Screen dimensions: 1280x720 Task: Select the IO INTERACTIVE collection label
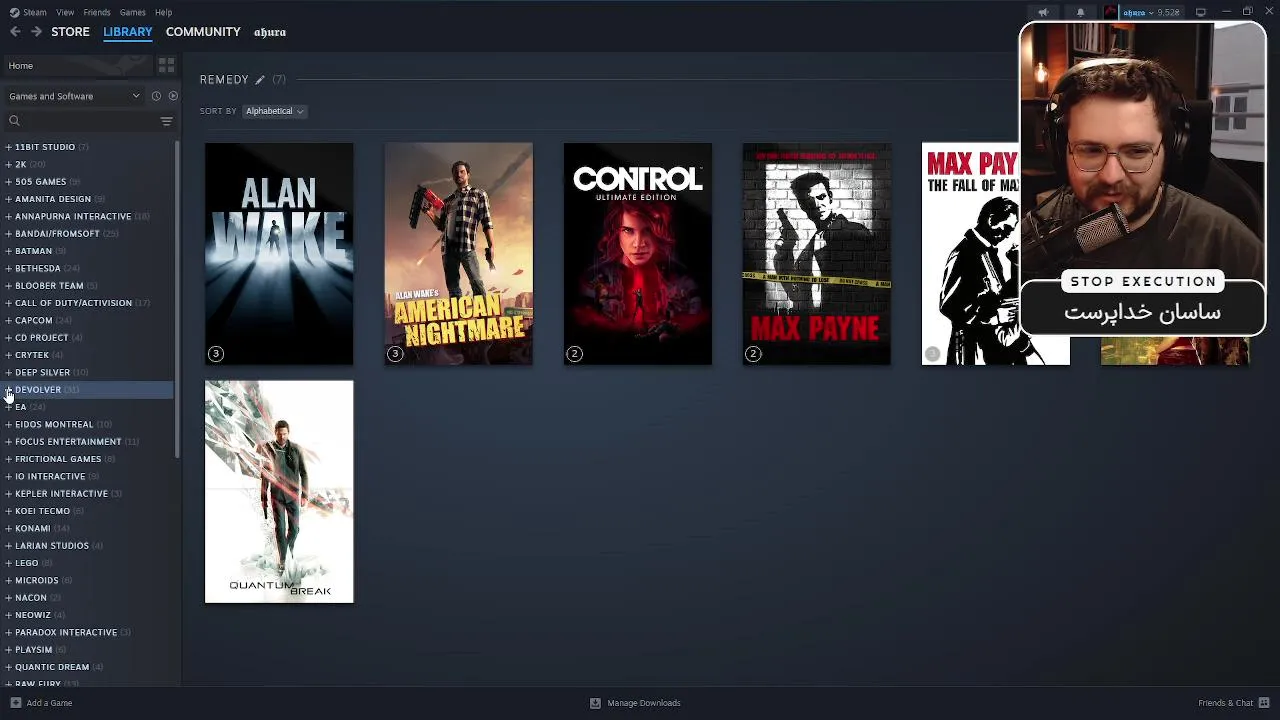tap(50, 477)
